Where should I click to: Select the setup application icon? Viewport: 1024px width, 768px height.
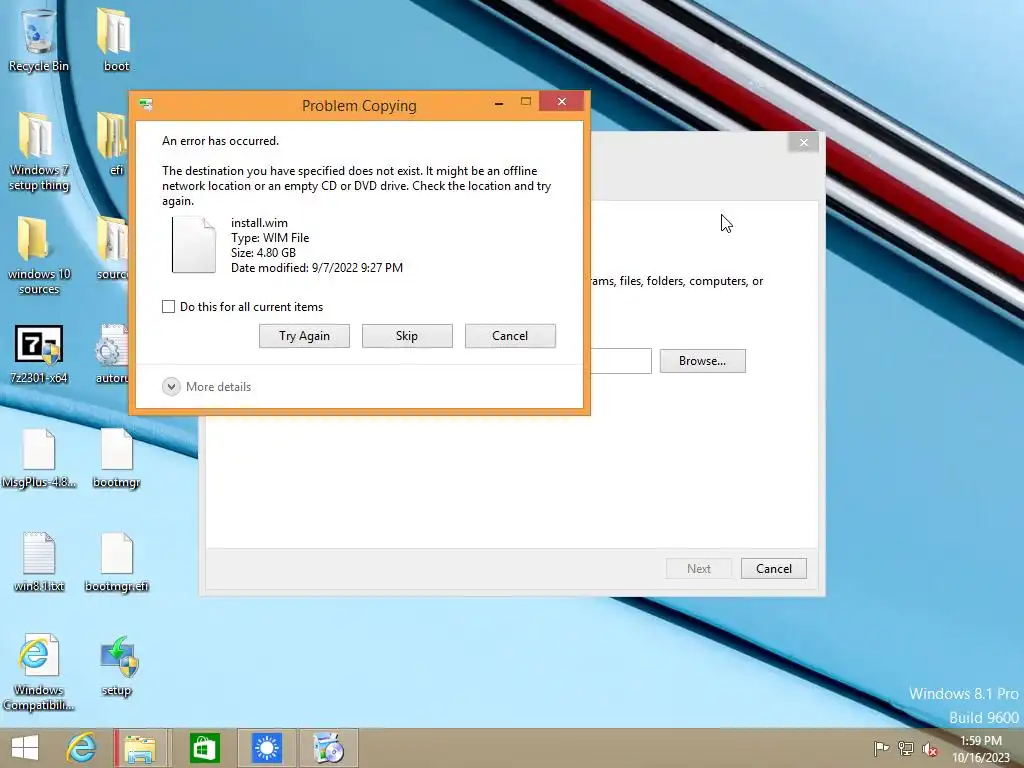click(x=117, y=666)
